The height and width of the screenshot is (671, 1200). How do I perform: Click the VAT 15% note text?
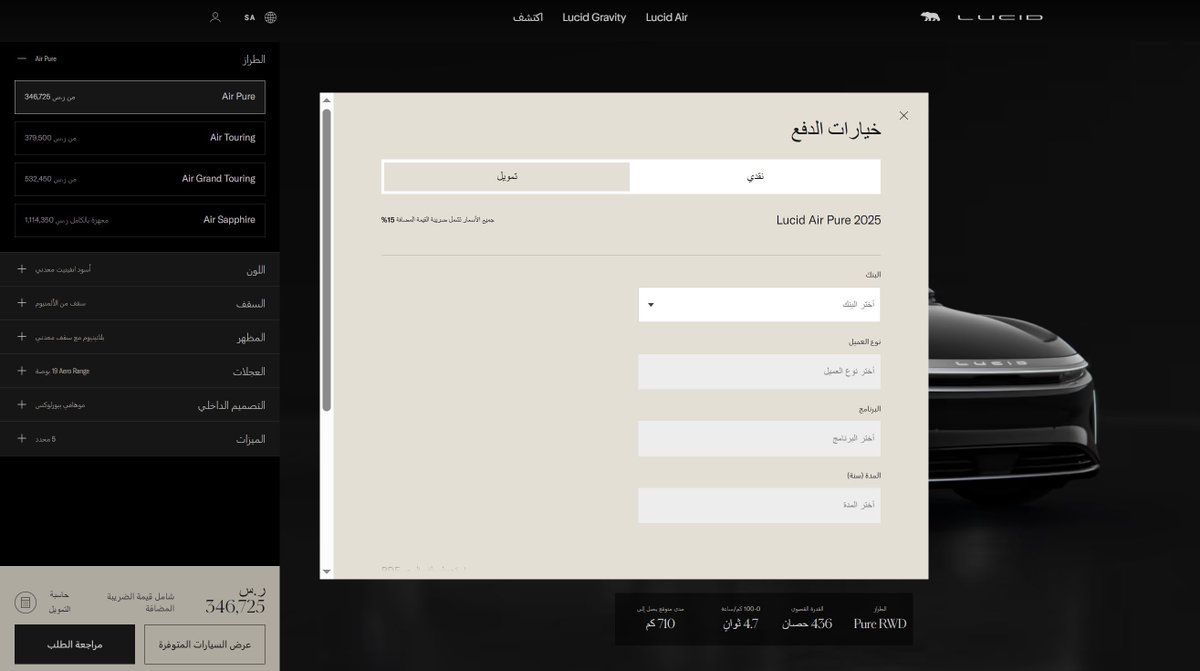click(x=438, y=219)
